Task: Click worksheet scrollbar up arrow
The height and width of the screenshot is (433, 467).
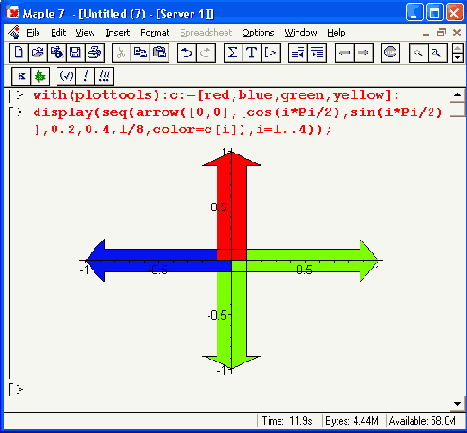Action: (x=457, y=95)
